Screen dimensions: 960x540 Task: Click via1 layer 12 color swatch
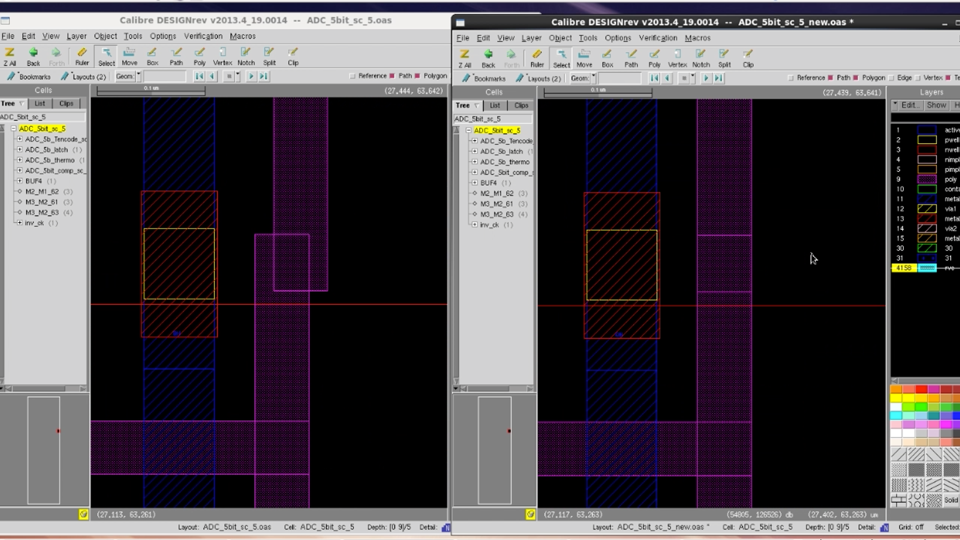coord(927,209)
